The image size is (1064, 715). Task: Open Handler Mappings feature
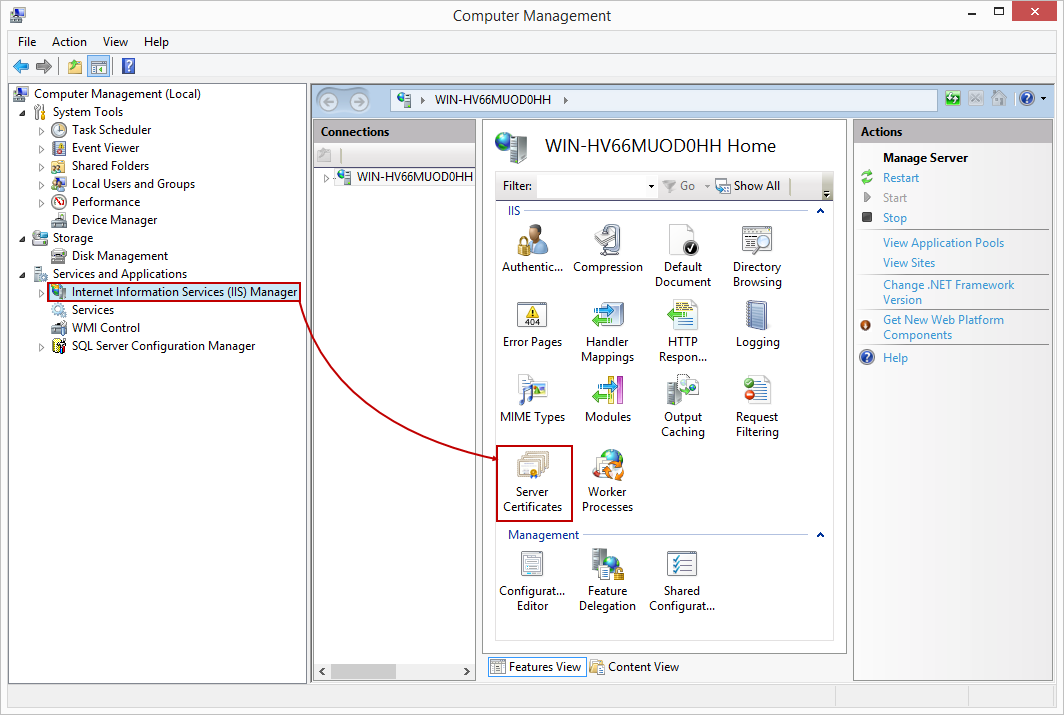click(607, 332)
